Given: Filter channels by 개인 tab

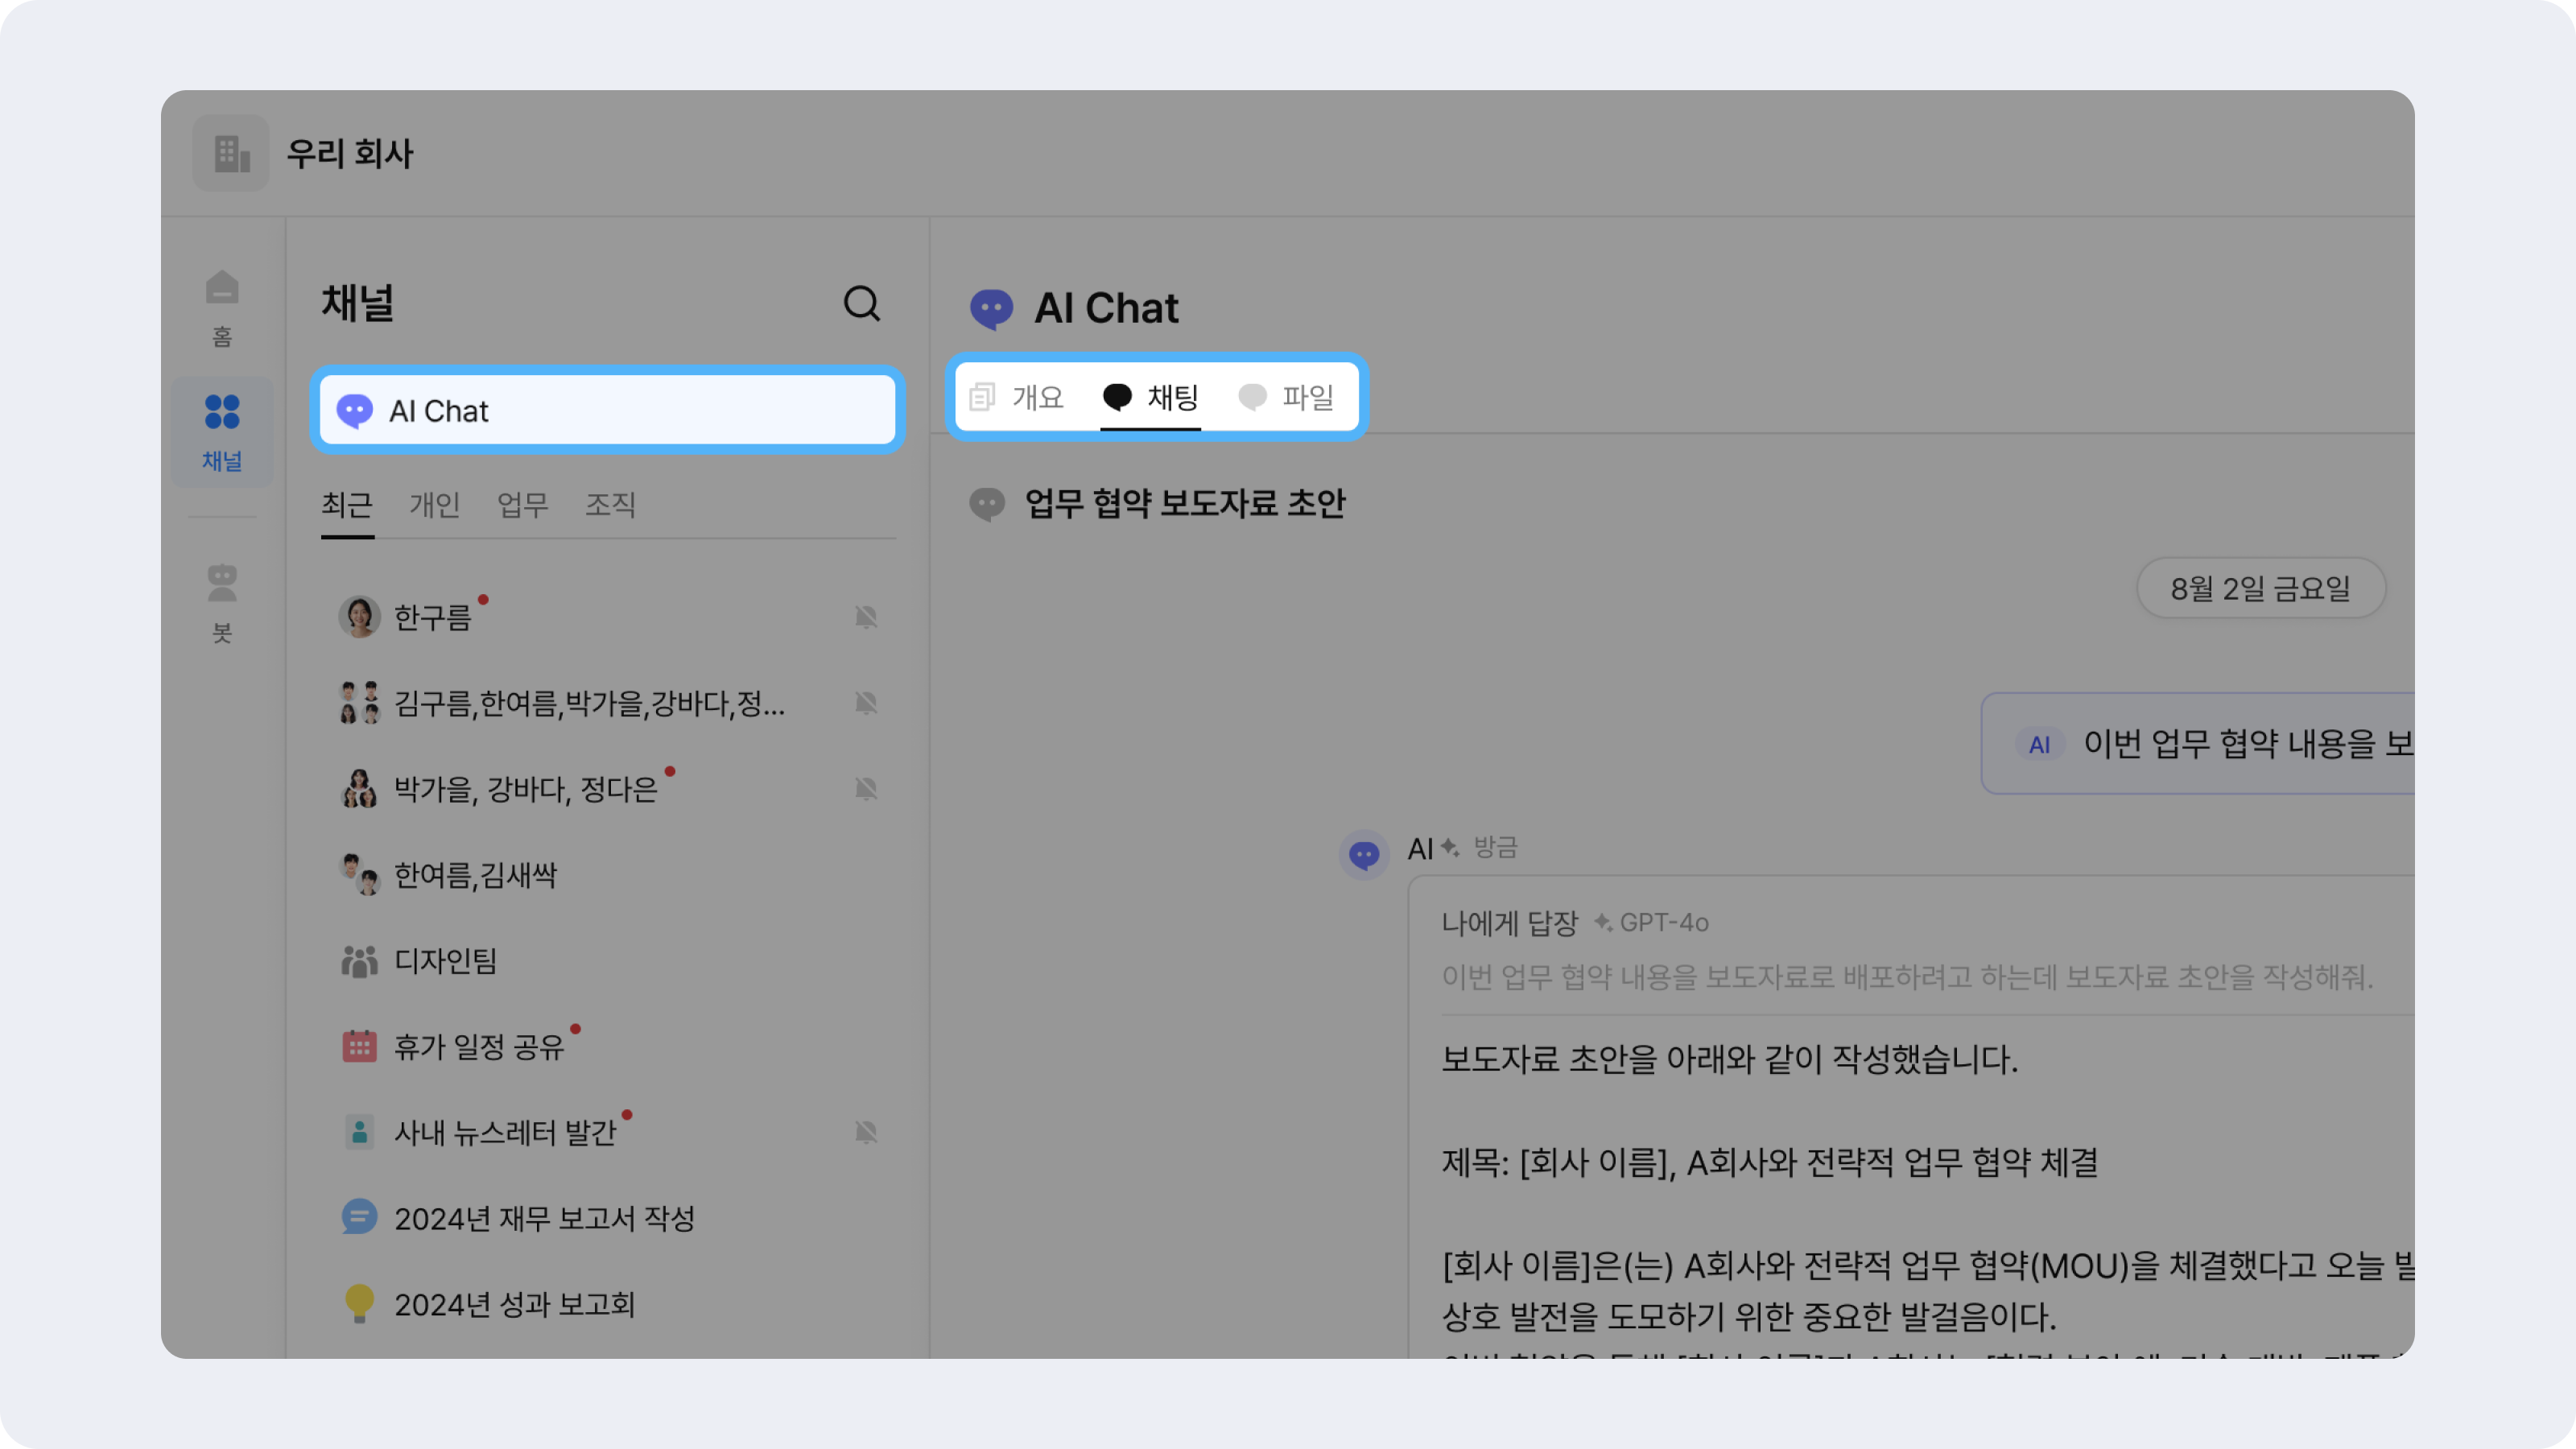Looking at the screenshot, I should 434,504.
